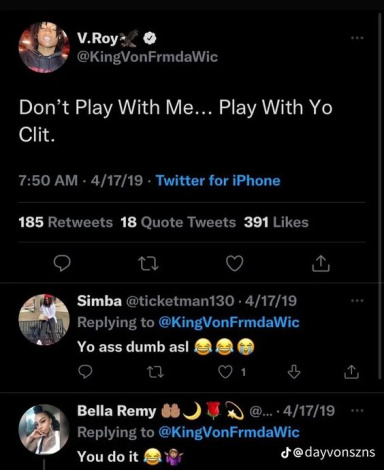Share the main V.Roy tweet
Viewport: 384px width, 470px height.
coord(321,263)
